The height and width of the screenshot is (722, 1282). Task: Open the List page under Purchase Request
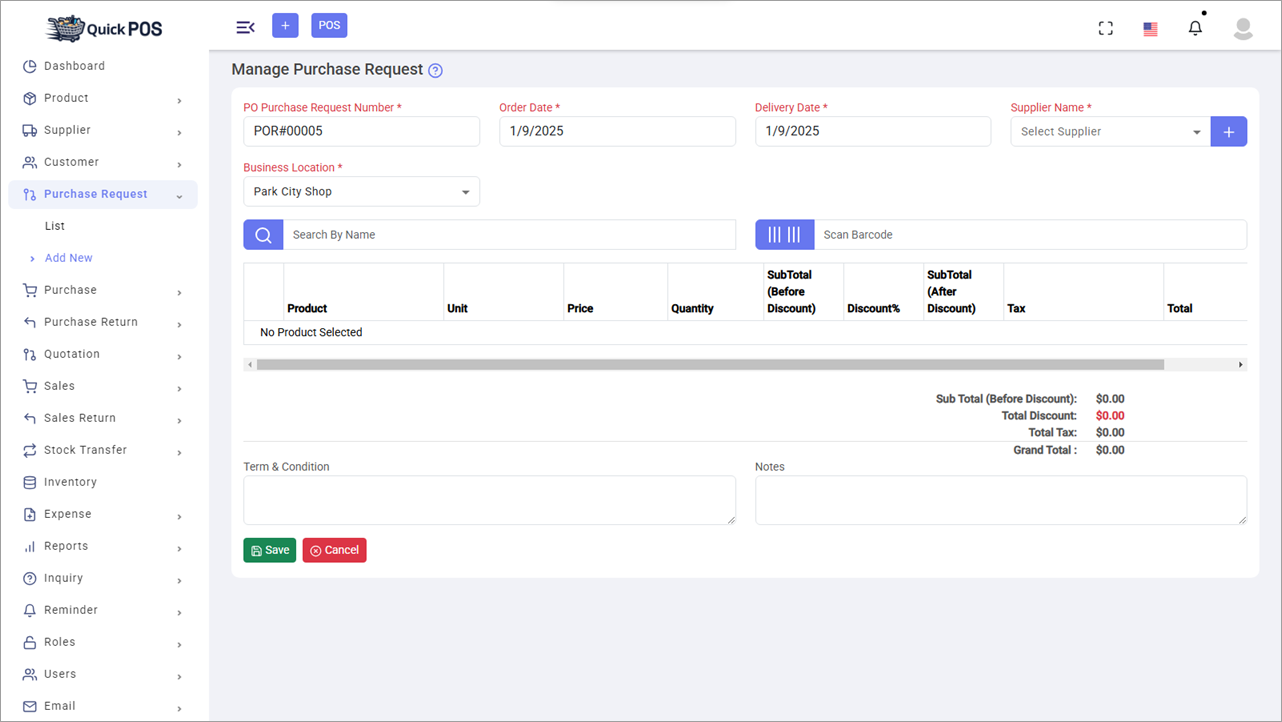click(54, 225)
